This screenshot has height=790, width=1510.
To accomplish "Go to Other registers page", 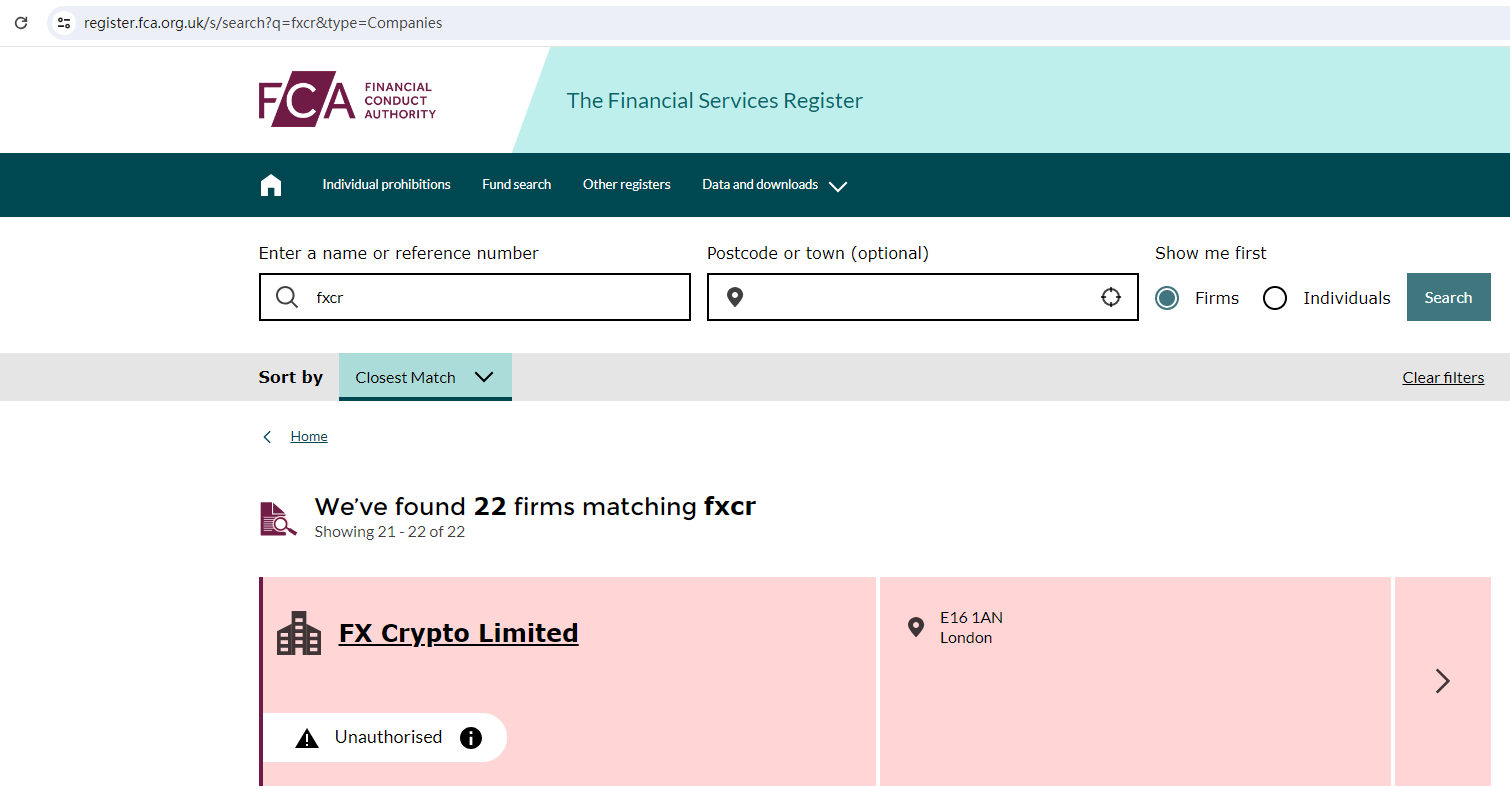I will (626, 185).
